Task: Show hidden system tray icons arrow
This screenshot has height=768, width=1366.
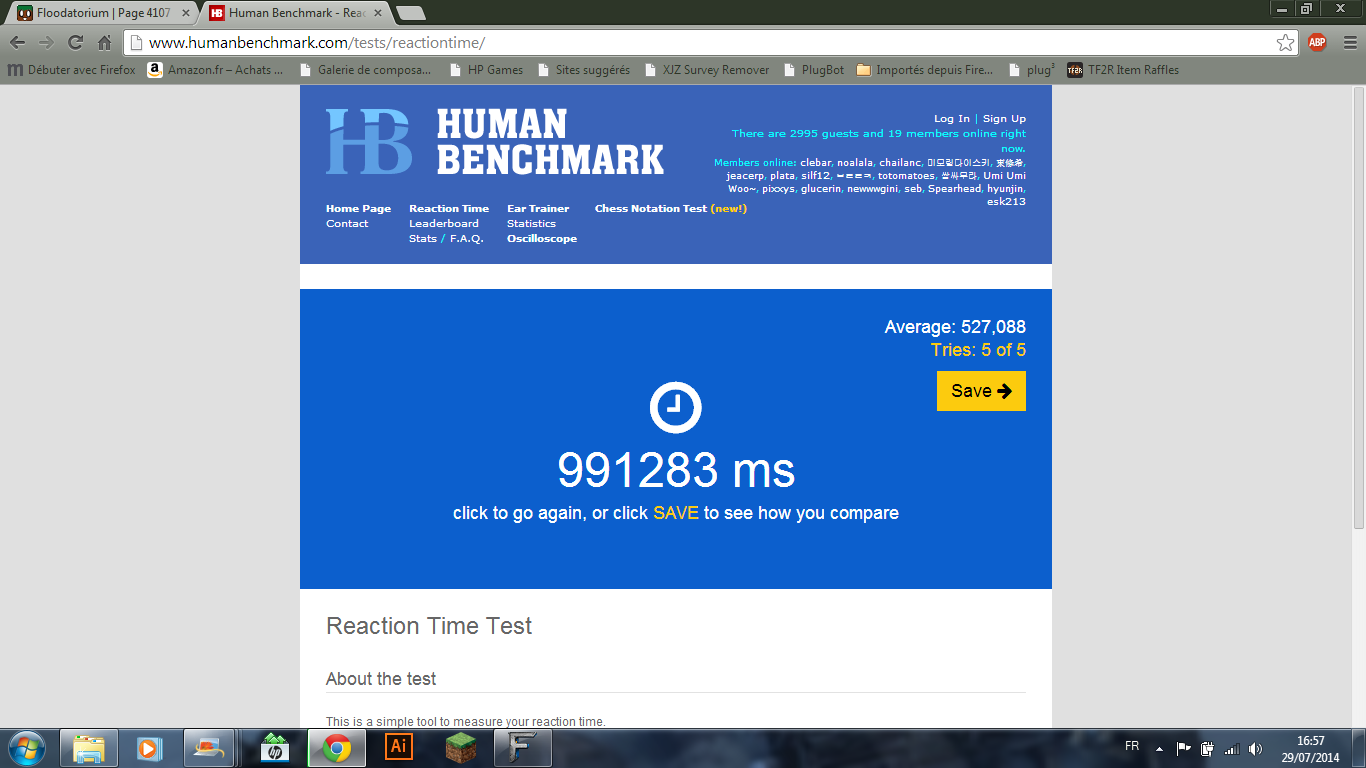Action: click(x=1159, y=748)
